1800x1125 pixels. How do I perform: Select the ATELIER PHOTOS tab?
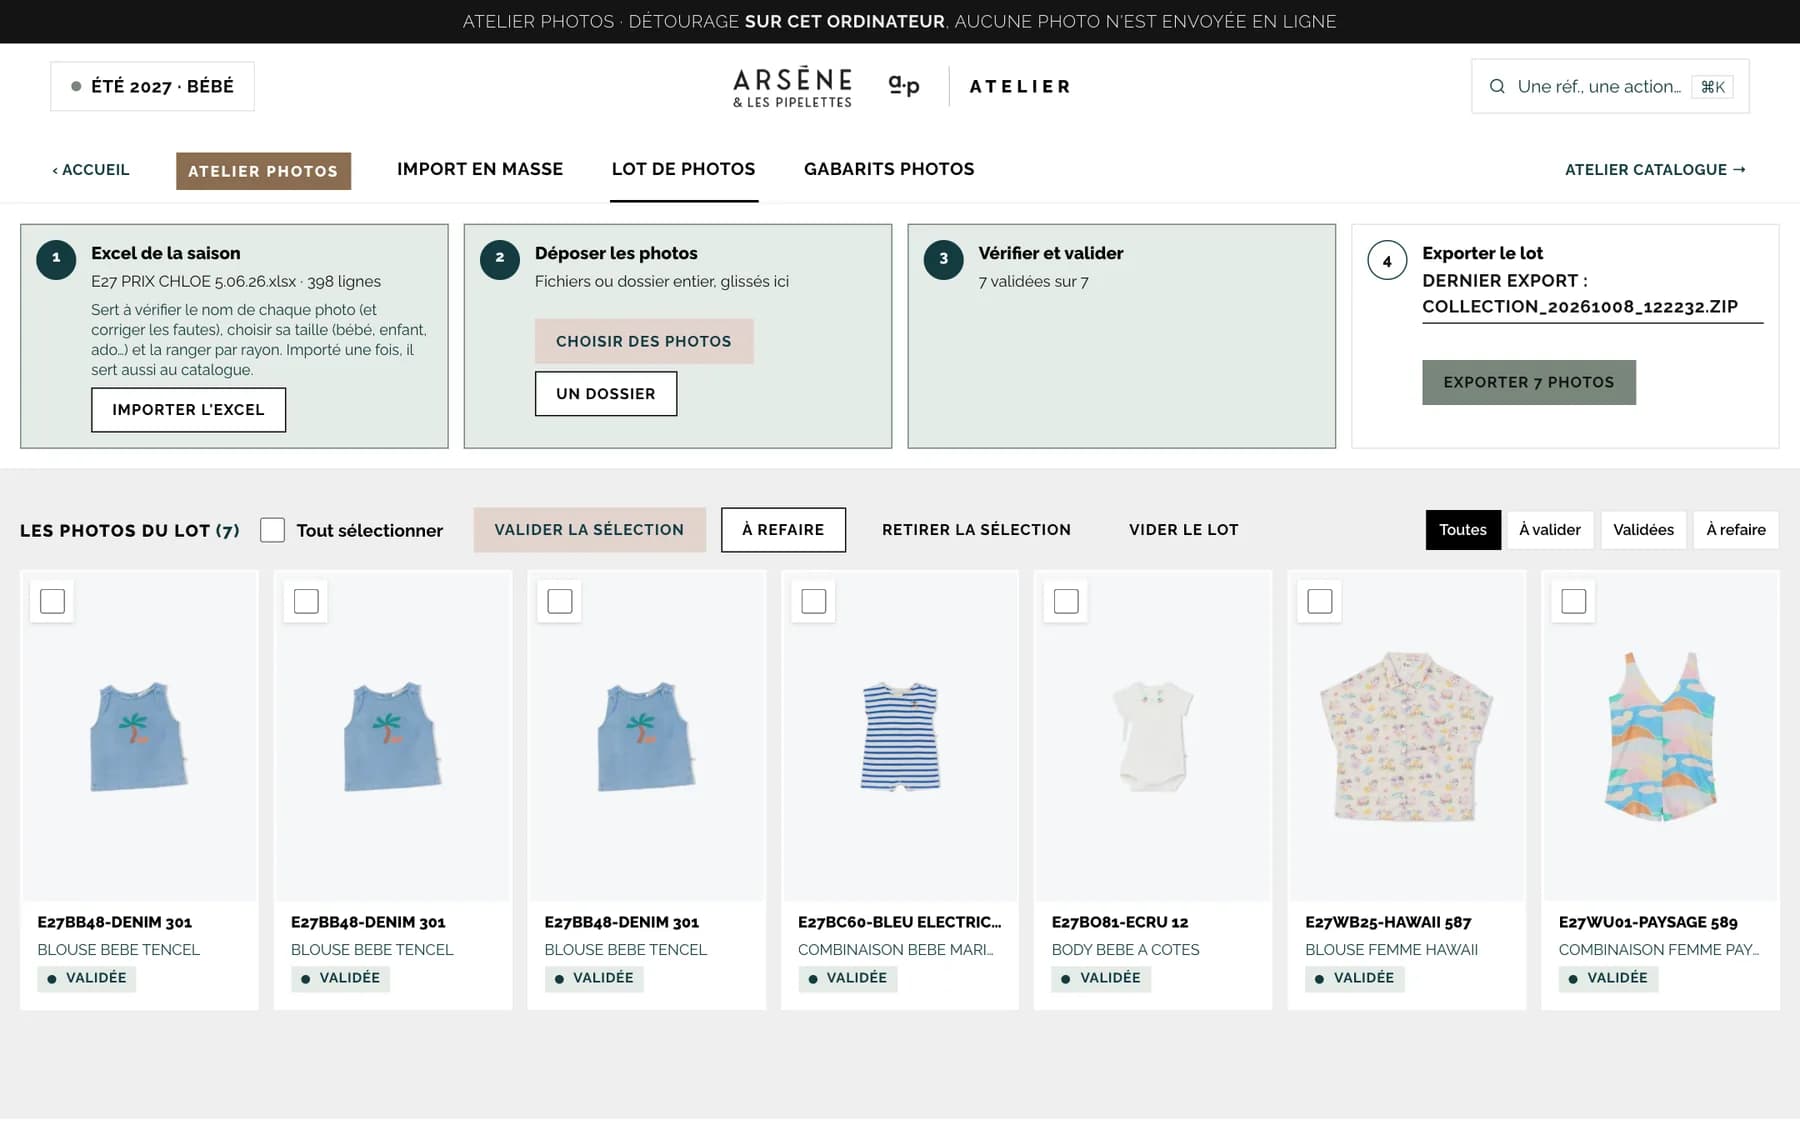click(x=263, y=171)
